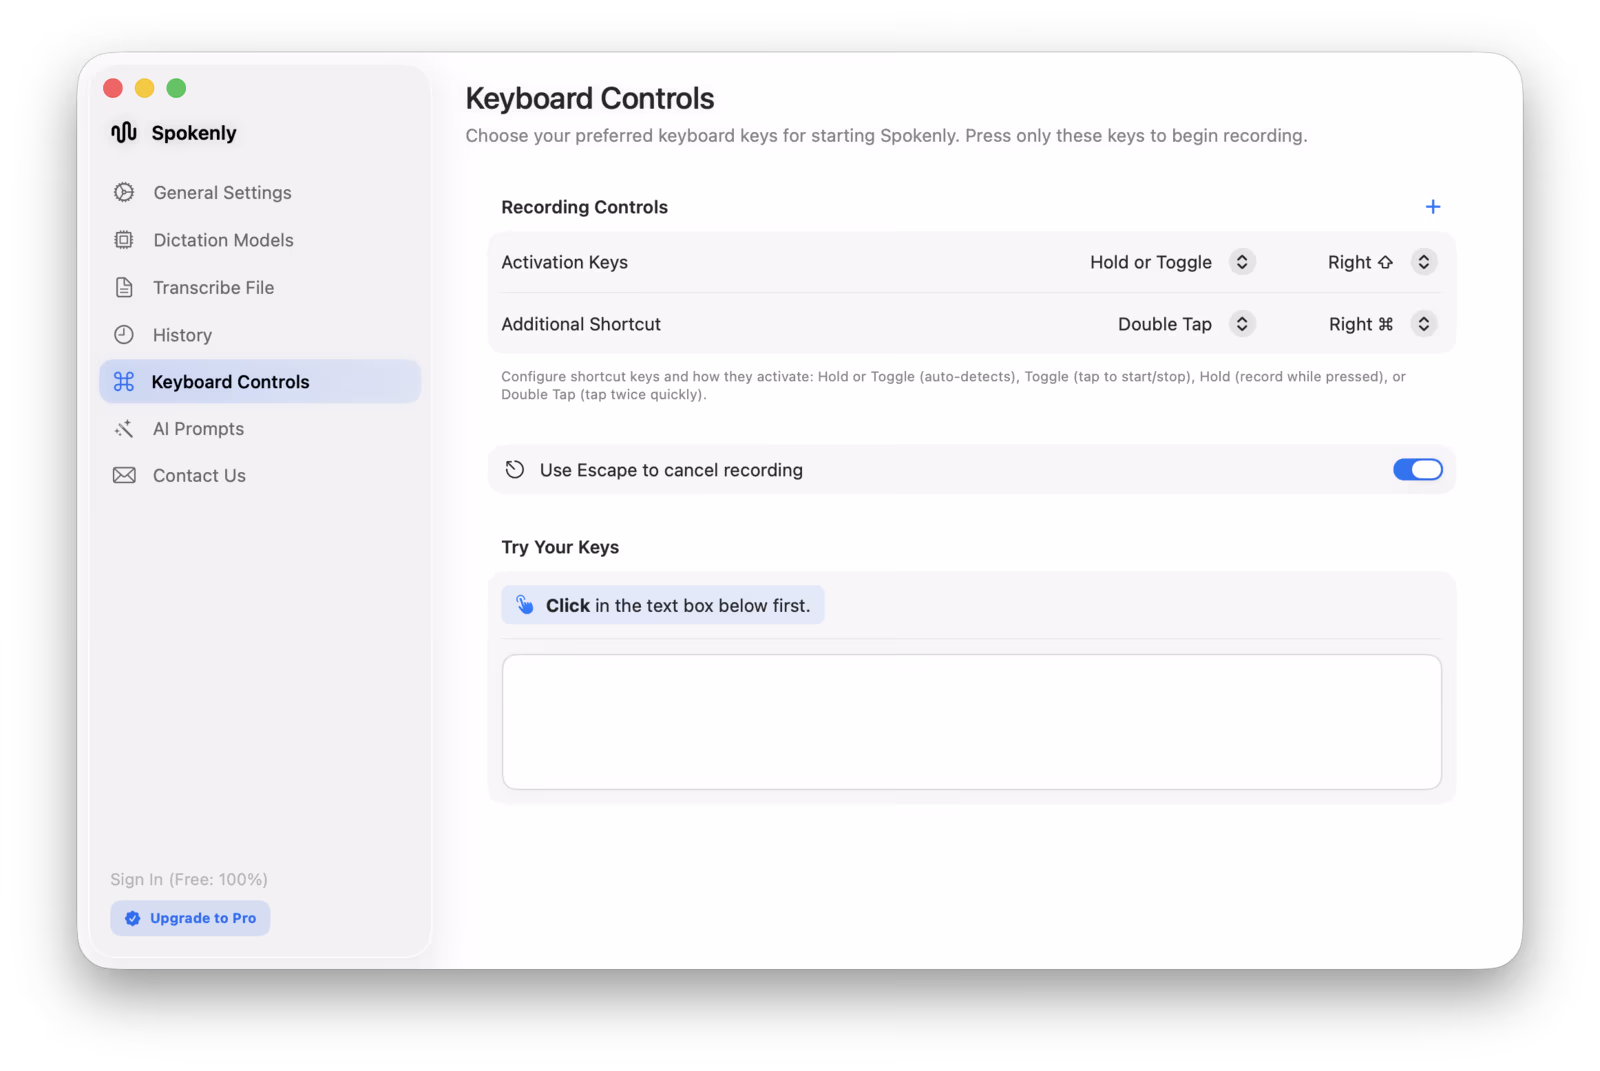The height and width of the screenshot is (1071, 1600).
Task: Click the Keyboard Controls page title
Action: [590, 98]
